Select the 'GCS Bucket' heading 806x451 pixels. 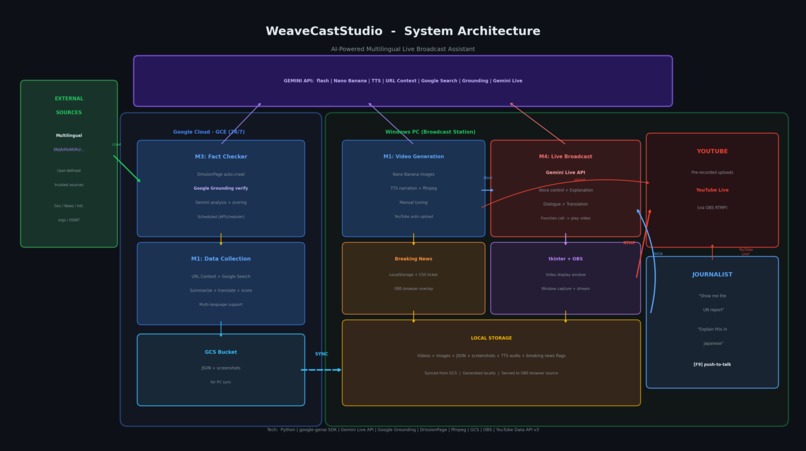click(x=221, y=352)
